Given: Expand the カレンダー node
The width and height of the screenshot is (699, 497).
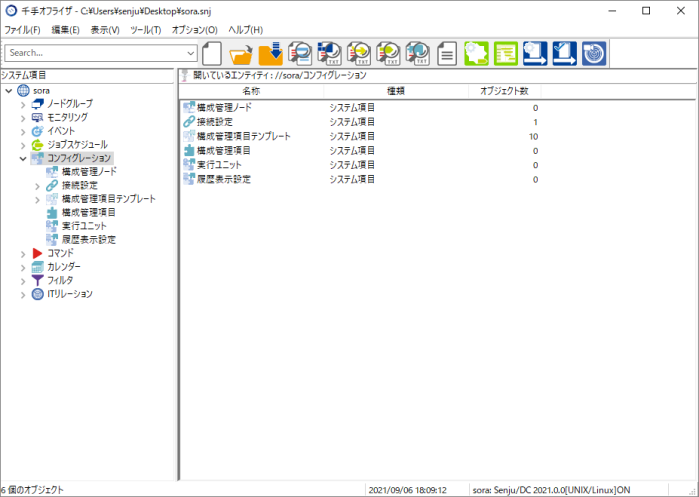Looking at the screenshot, I should (23, 268).
